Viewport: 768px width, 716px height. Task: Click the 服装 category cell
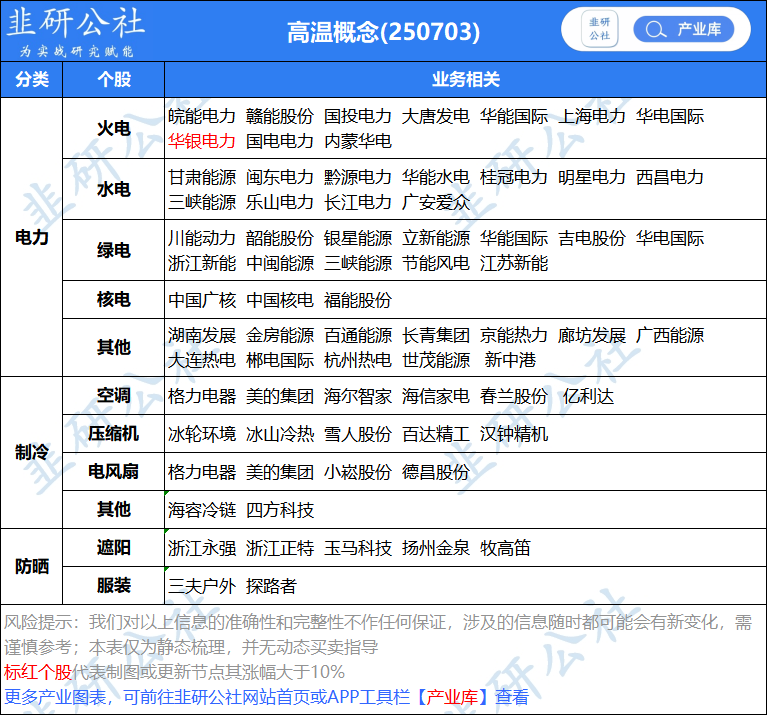(x=114, y=585)
